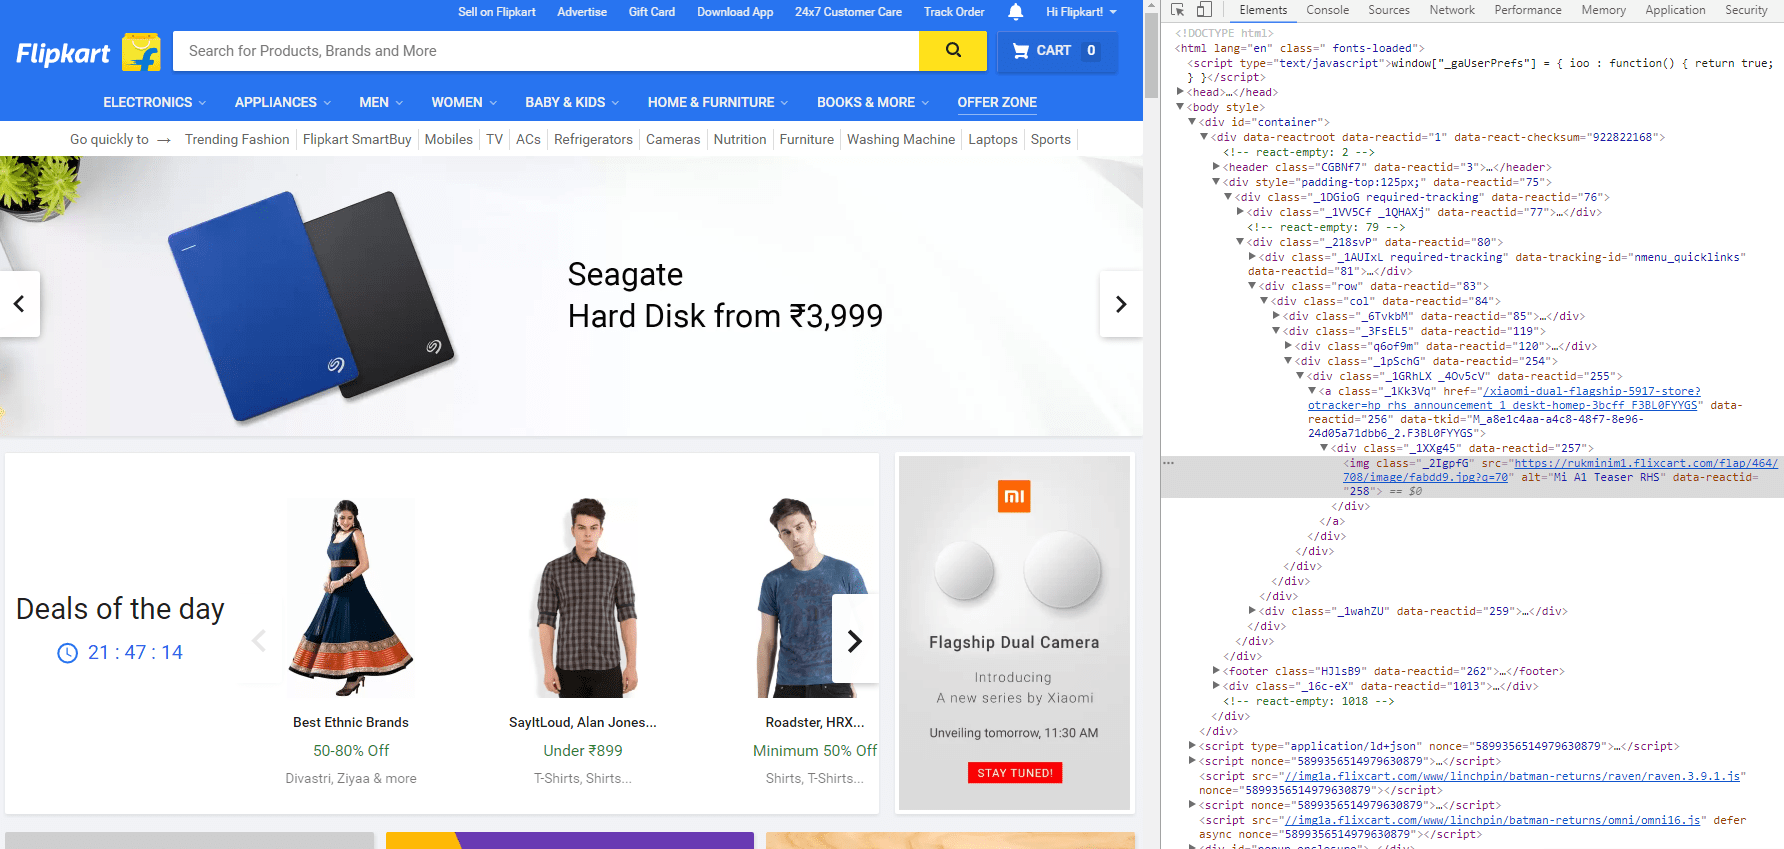This screenshot has width=1784, height=849.
Task: Click the Seagate Hard Disk banner
Action: (571, 296)
